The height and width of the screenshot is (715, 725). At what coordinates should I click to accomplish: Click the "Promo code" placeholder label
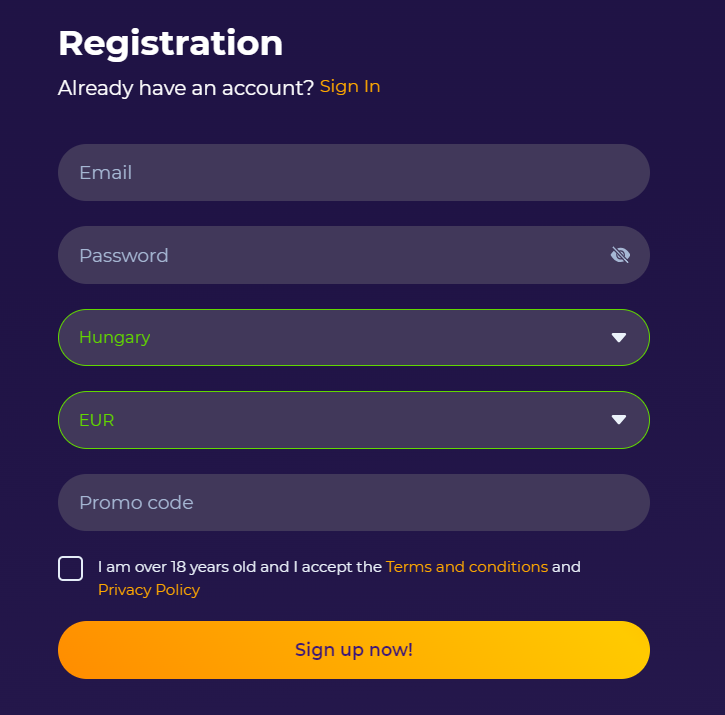coord(136,503)
